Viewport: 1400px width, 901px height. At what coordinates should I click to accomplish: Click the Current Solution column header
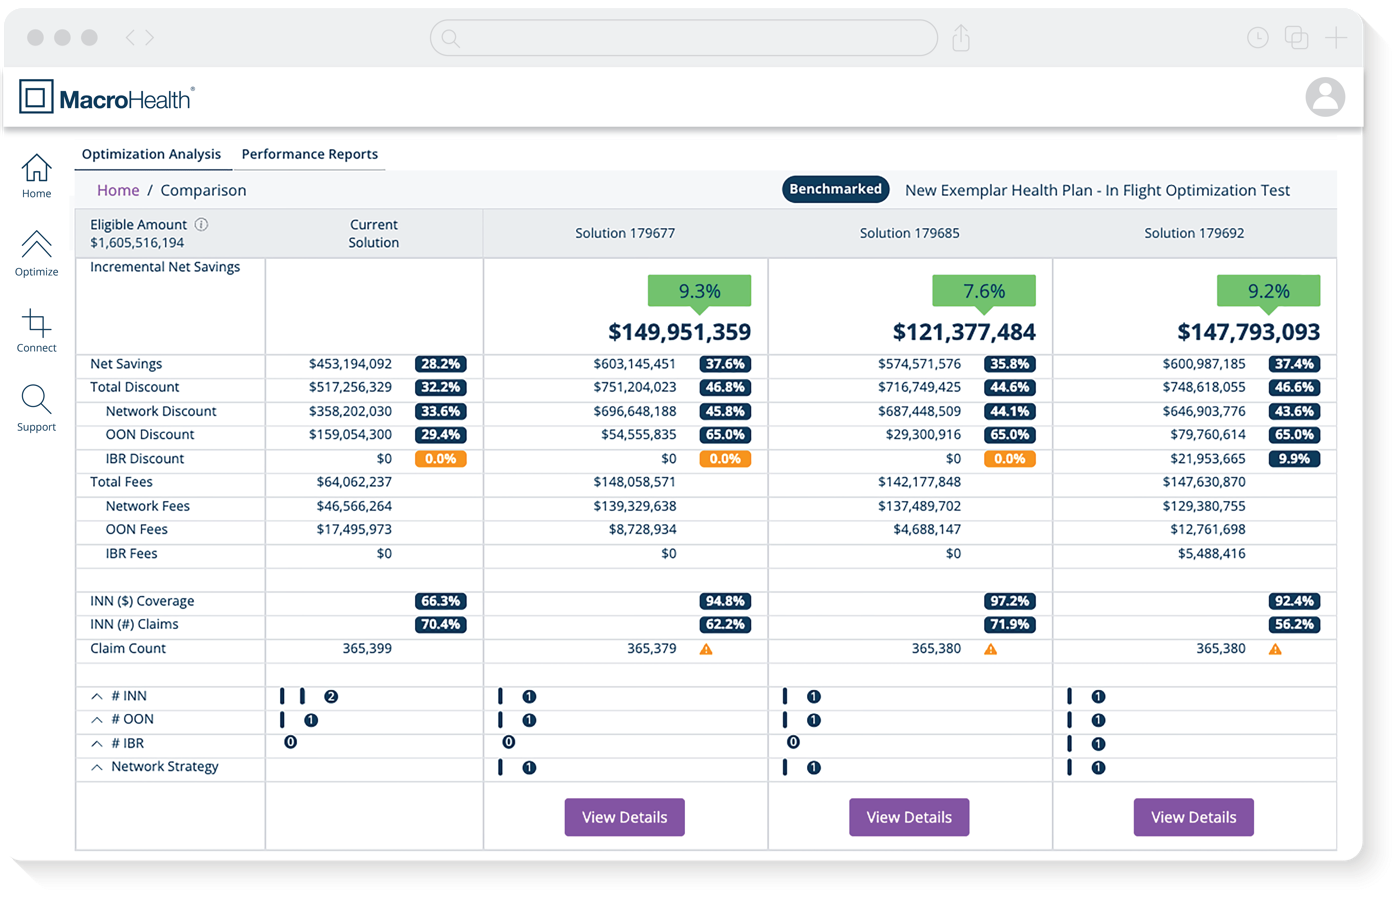(x=373, y=234)
